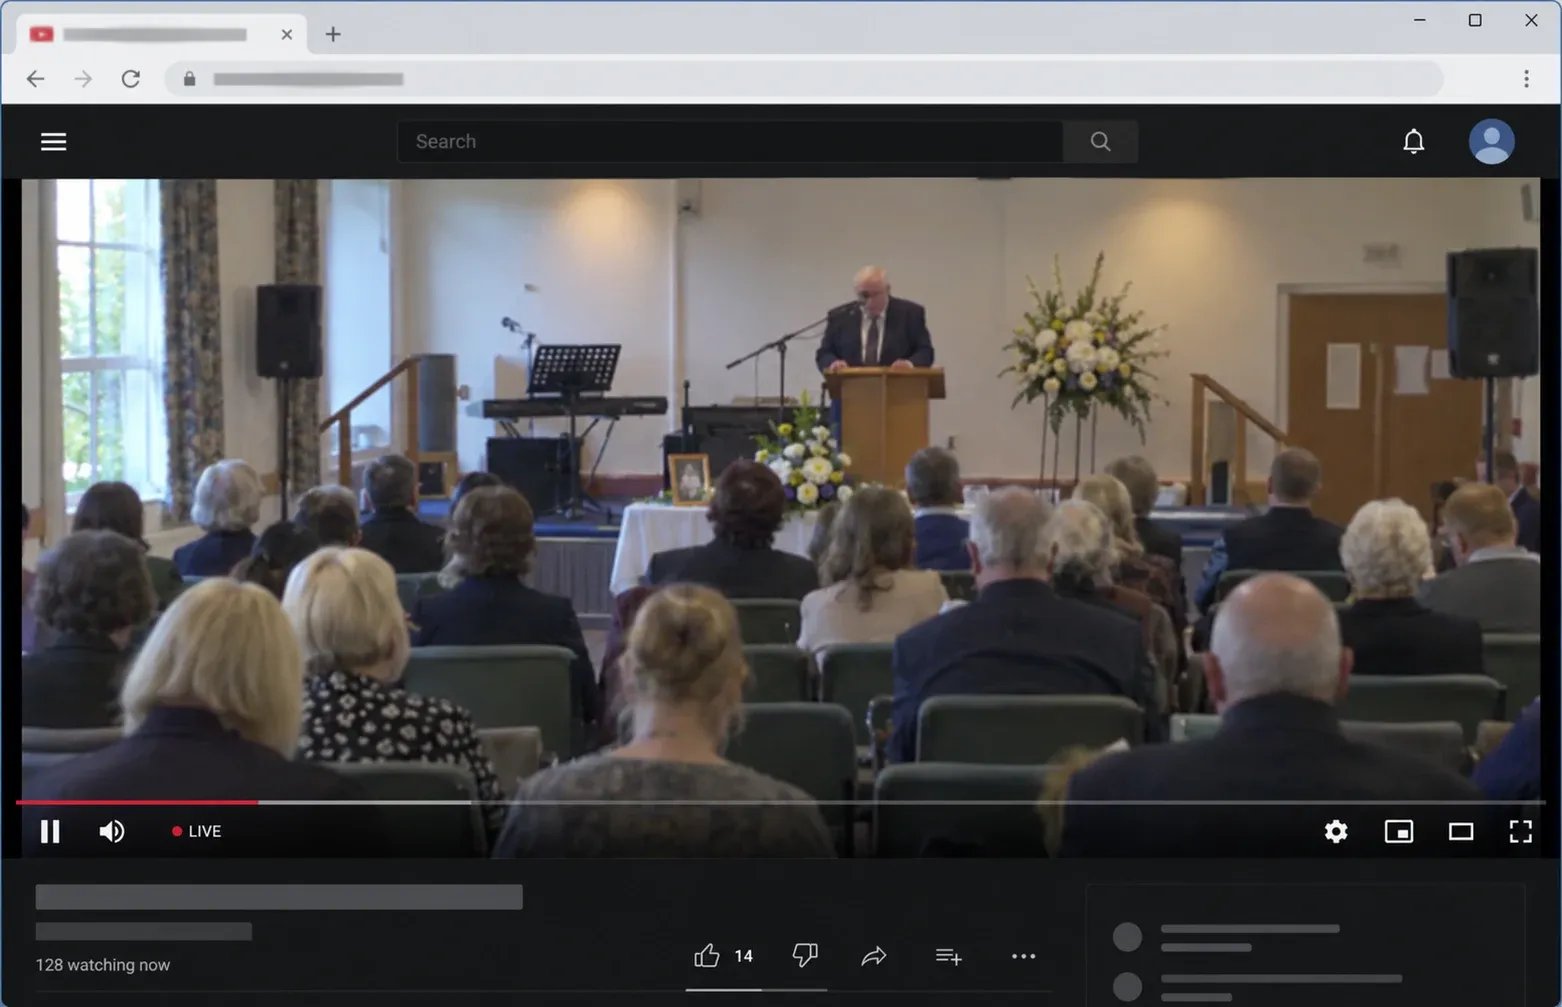Save video to a playlist
Image resolution: width=1562 pixels, height=1007 pixels.
[x=949, y=957]
